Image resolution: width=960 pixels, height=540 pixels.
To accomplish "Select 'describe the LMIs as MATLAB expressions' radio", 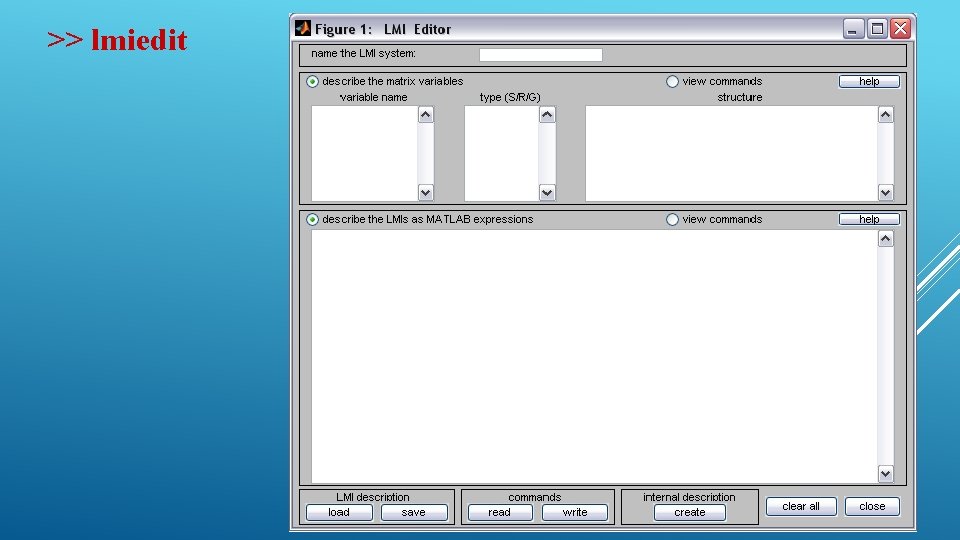I will pyautogui.click(x=312, y=219).
